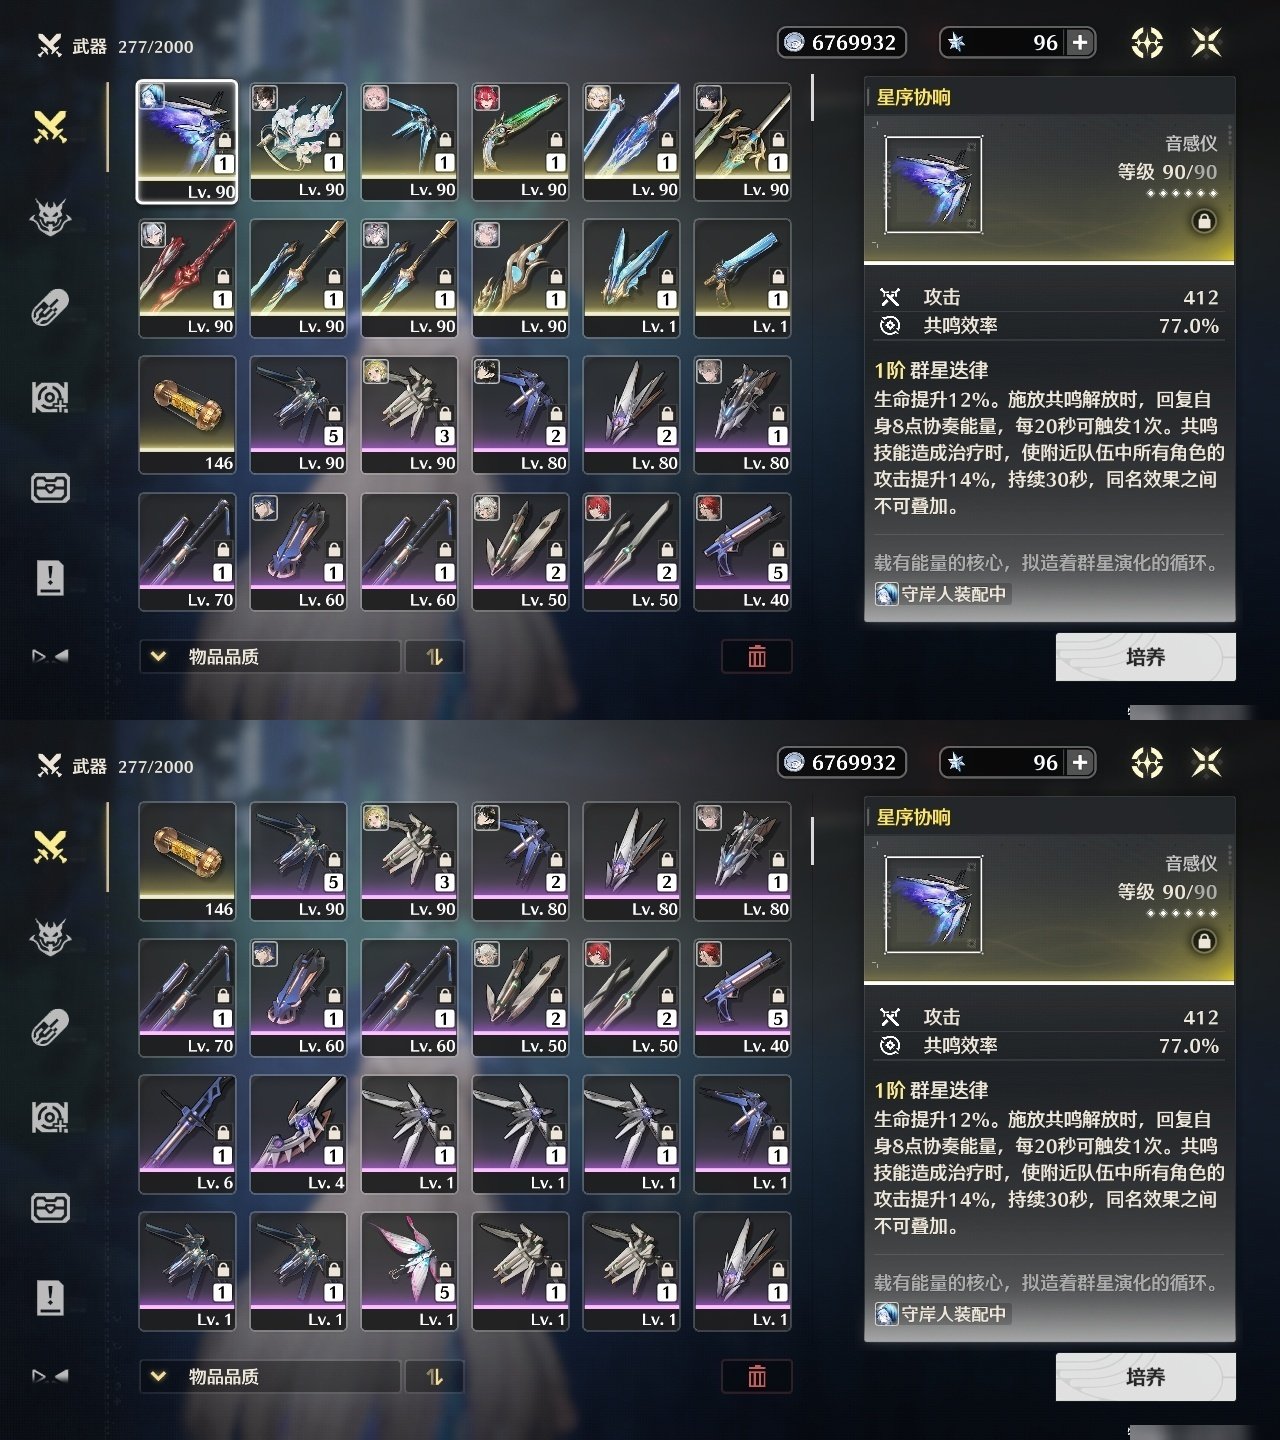Expand the 物品品质 sort dropdown in top panel
The height and width of the screenshot is (1440, 1280).
pos(270,656)
